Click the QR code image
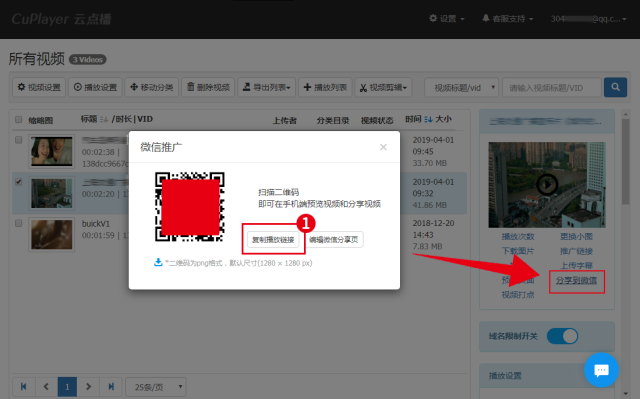The height and width of the screenshot is (399, 640). point(190,207)
